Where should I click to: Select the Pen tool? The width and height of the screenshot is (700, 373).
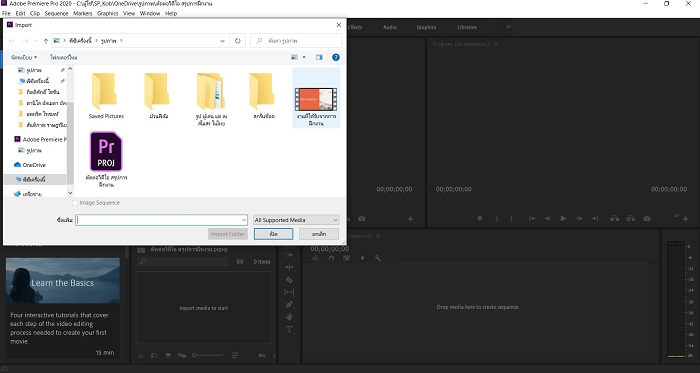coord(289,304)
